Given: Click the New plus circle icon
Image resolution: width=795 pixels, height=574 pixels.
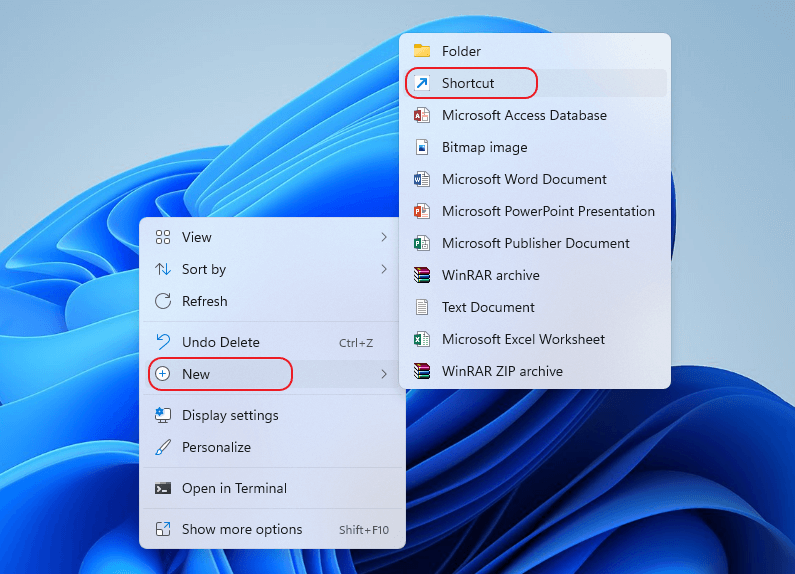Looking at the screenshot, I should [163, 374].
